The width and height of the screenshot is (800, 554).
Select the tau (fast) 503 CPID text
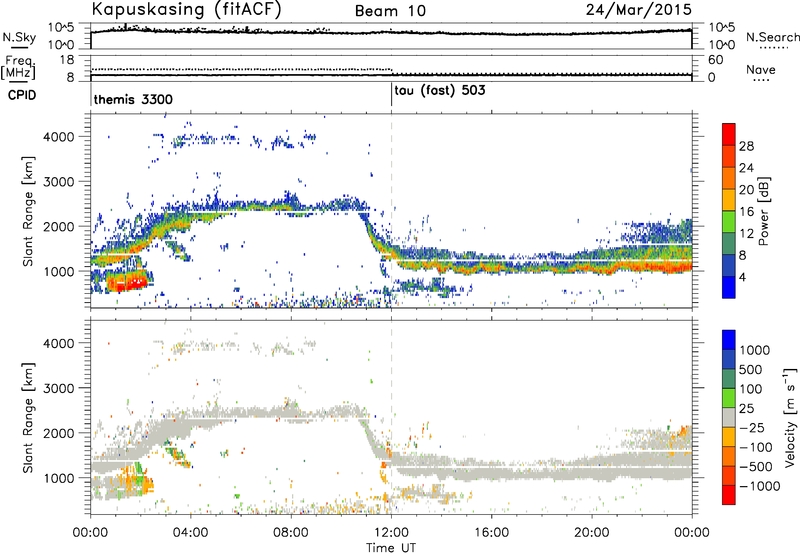coord(440,91)
